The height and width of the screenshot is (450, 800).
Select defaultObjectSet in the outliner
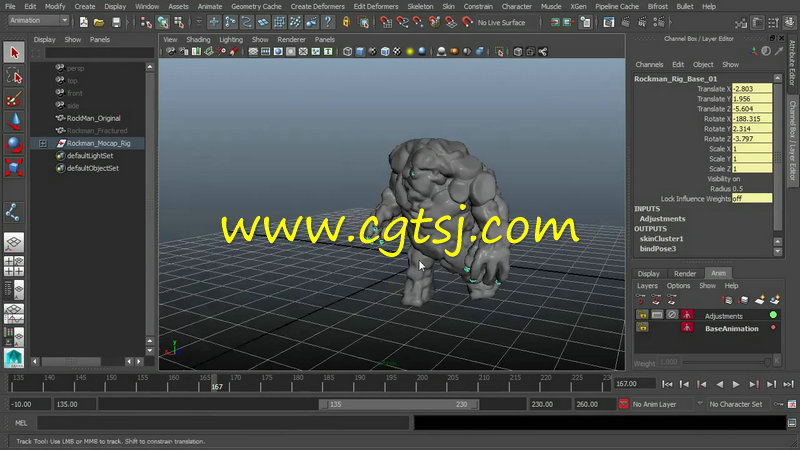tap(93, 168)
